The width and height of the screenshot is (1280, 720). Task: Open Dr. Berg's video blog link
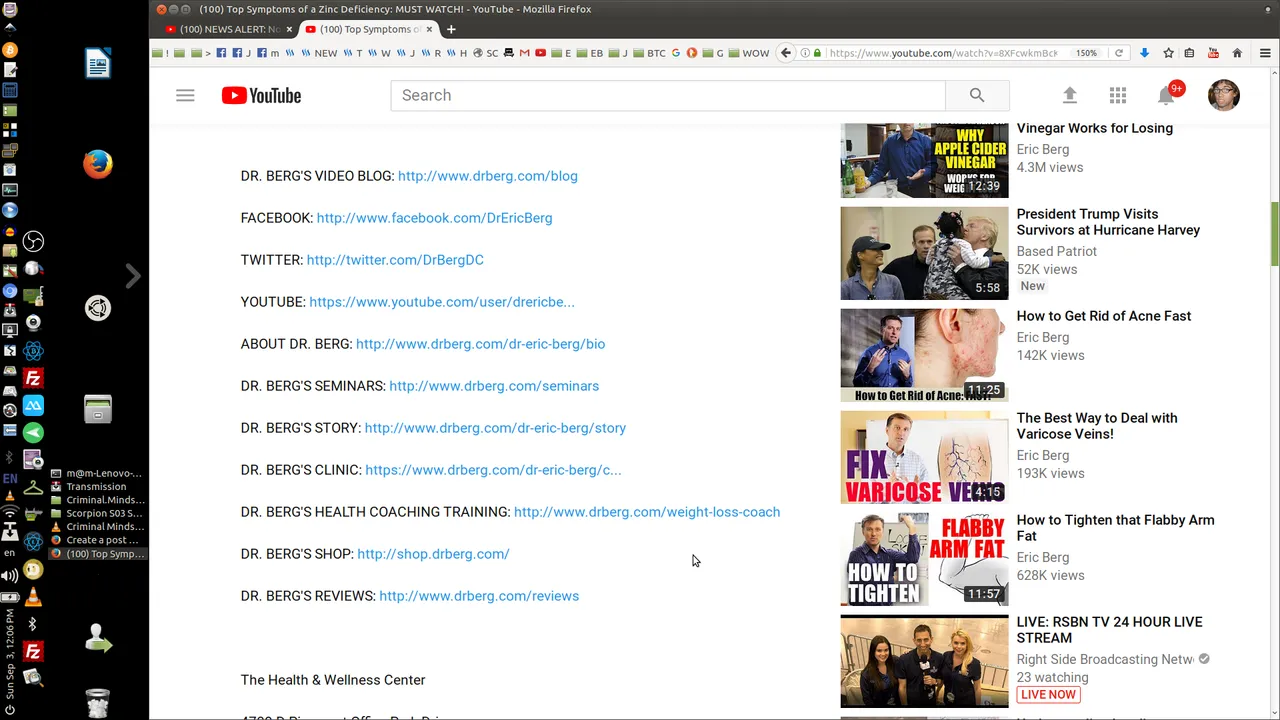click(487, 176)
